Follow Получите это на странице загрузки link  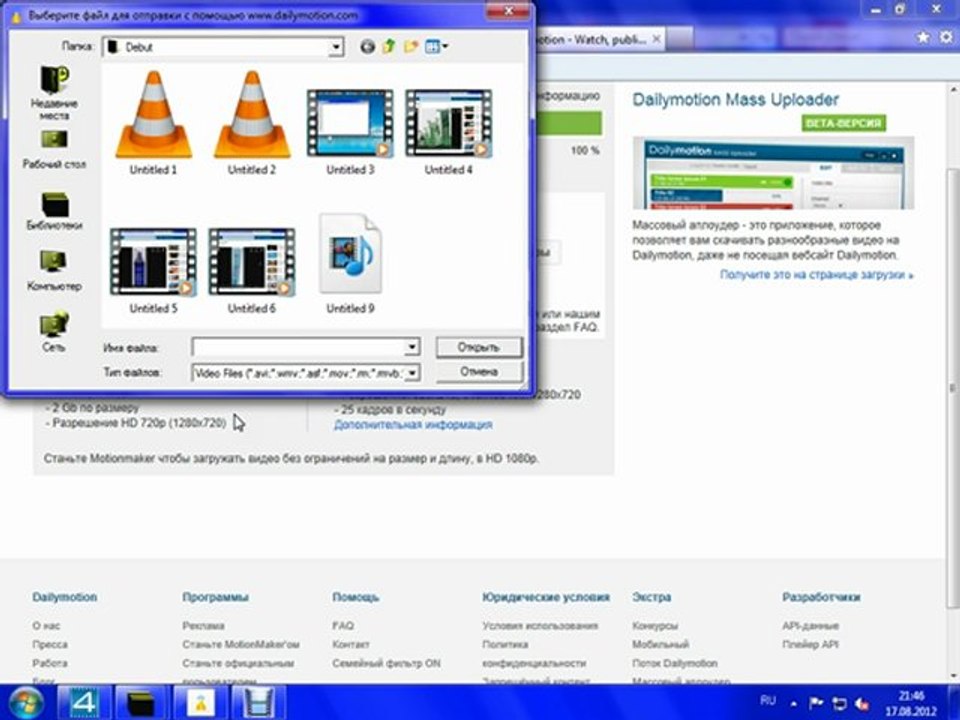coord(817,275)
